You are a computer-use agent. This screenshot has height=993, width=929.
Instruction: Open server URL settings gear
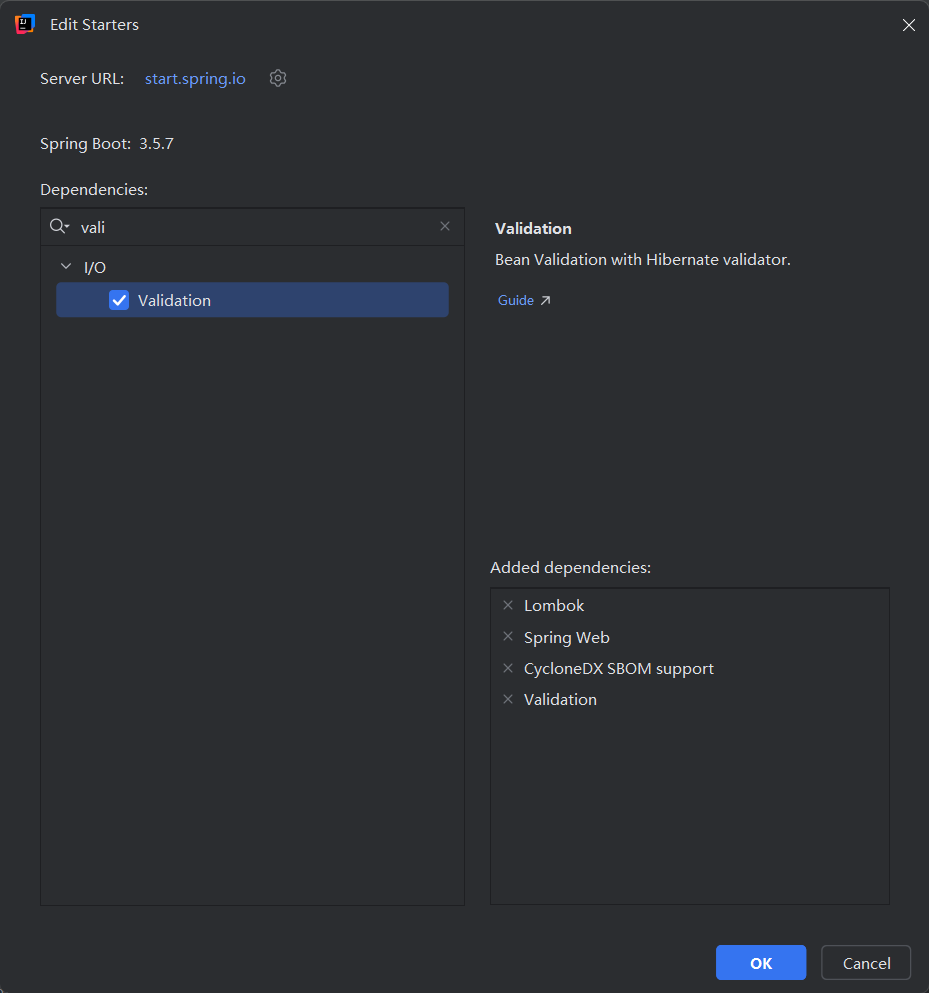pos(277,79)
